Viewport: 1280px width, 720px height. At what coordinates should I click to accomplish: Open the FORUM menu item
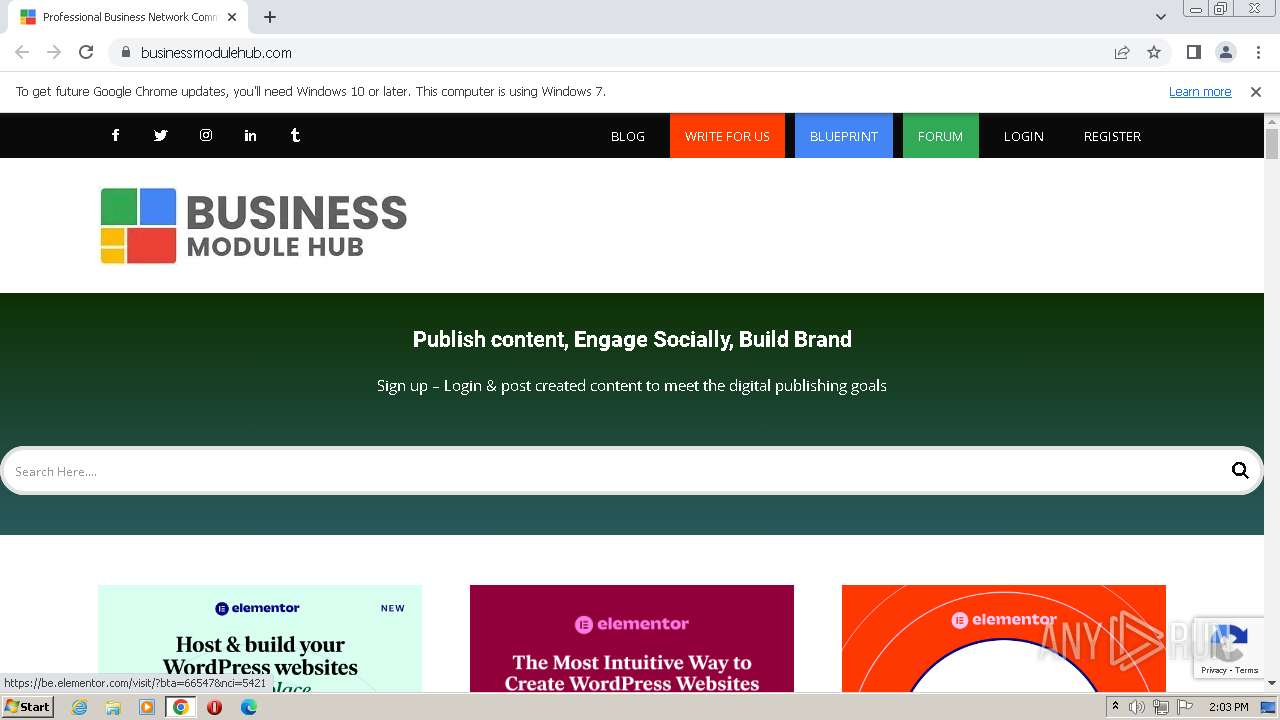940,136
